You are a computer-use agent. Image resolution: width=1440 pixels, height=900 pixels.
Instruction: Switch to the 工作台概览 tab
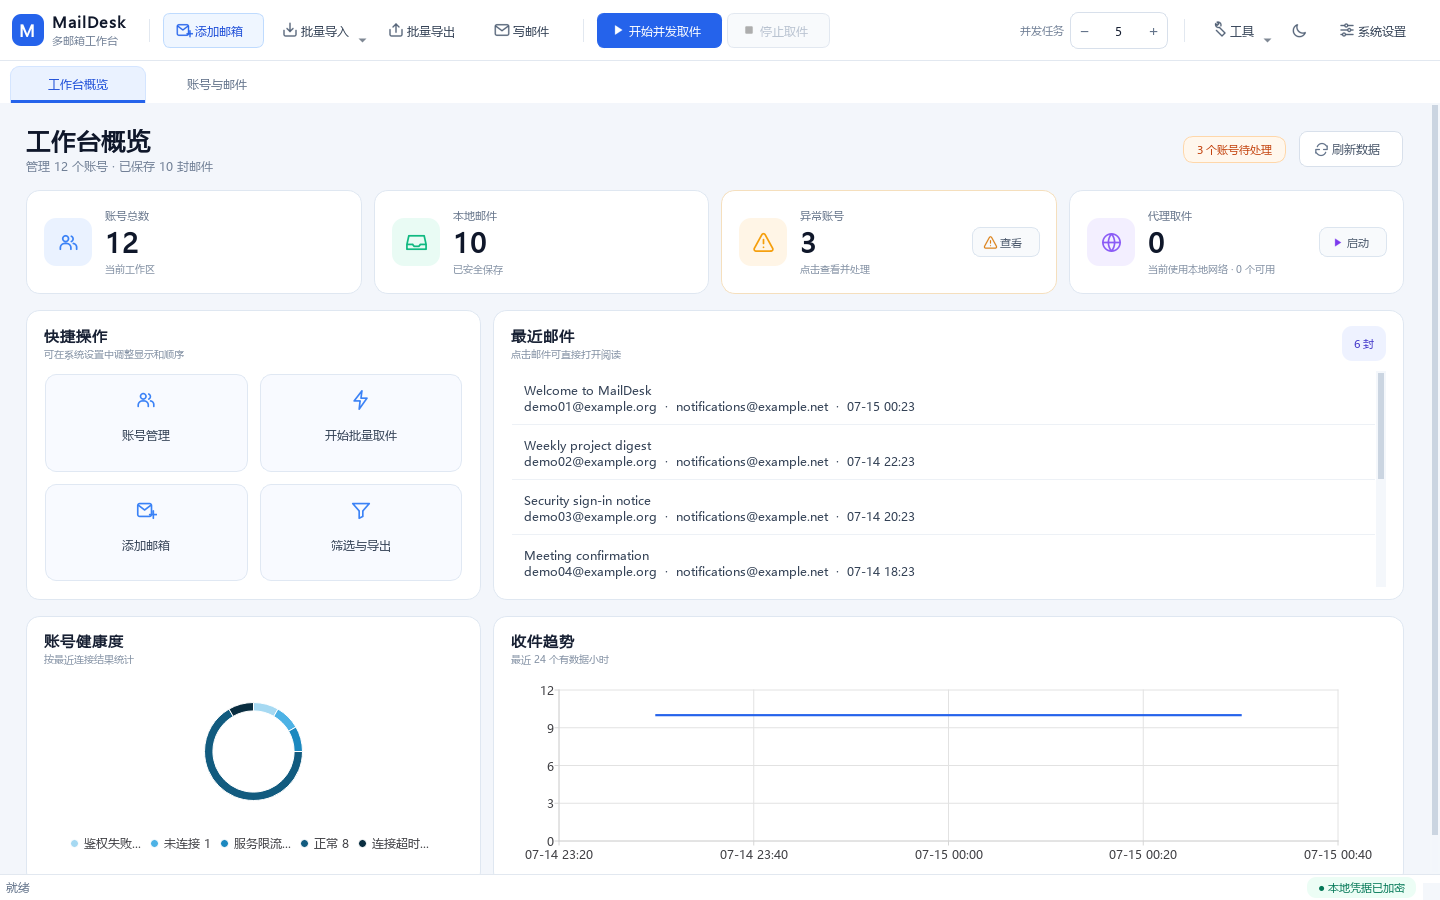[78, 85]
